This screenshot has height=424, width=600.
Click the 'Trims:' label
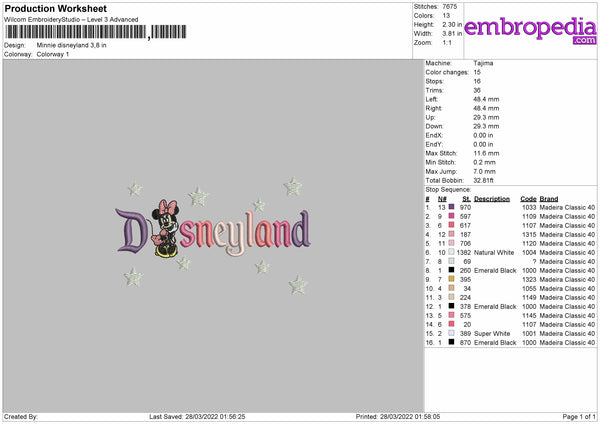[x=434, y=90]
